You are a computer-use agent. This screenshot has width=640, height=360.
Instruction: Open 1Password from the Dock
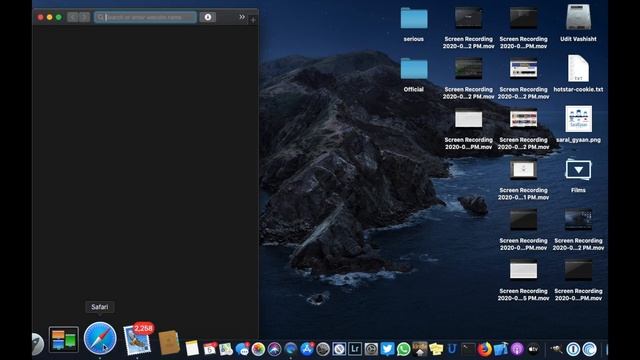(573, 349)
